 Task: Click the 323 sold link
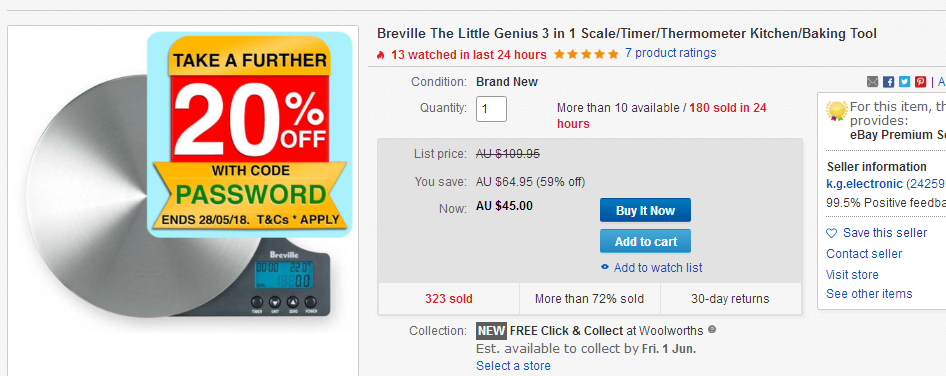click(x=448, y=299)
